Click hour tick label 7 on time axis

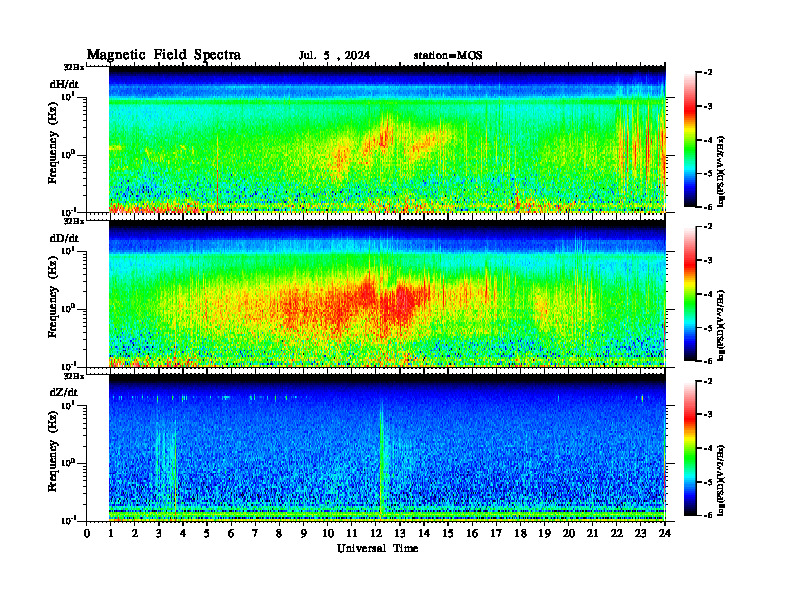(x=255, y=534)
